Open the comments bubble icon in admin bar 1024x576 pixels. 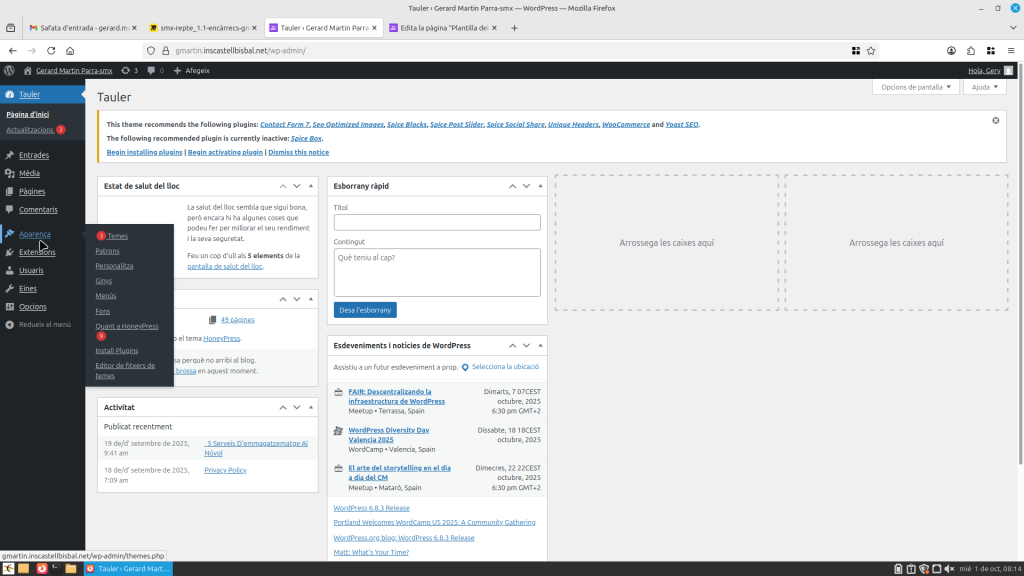[152, 71]
